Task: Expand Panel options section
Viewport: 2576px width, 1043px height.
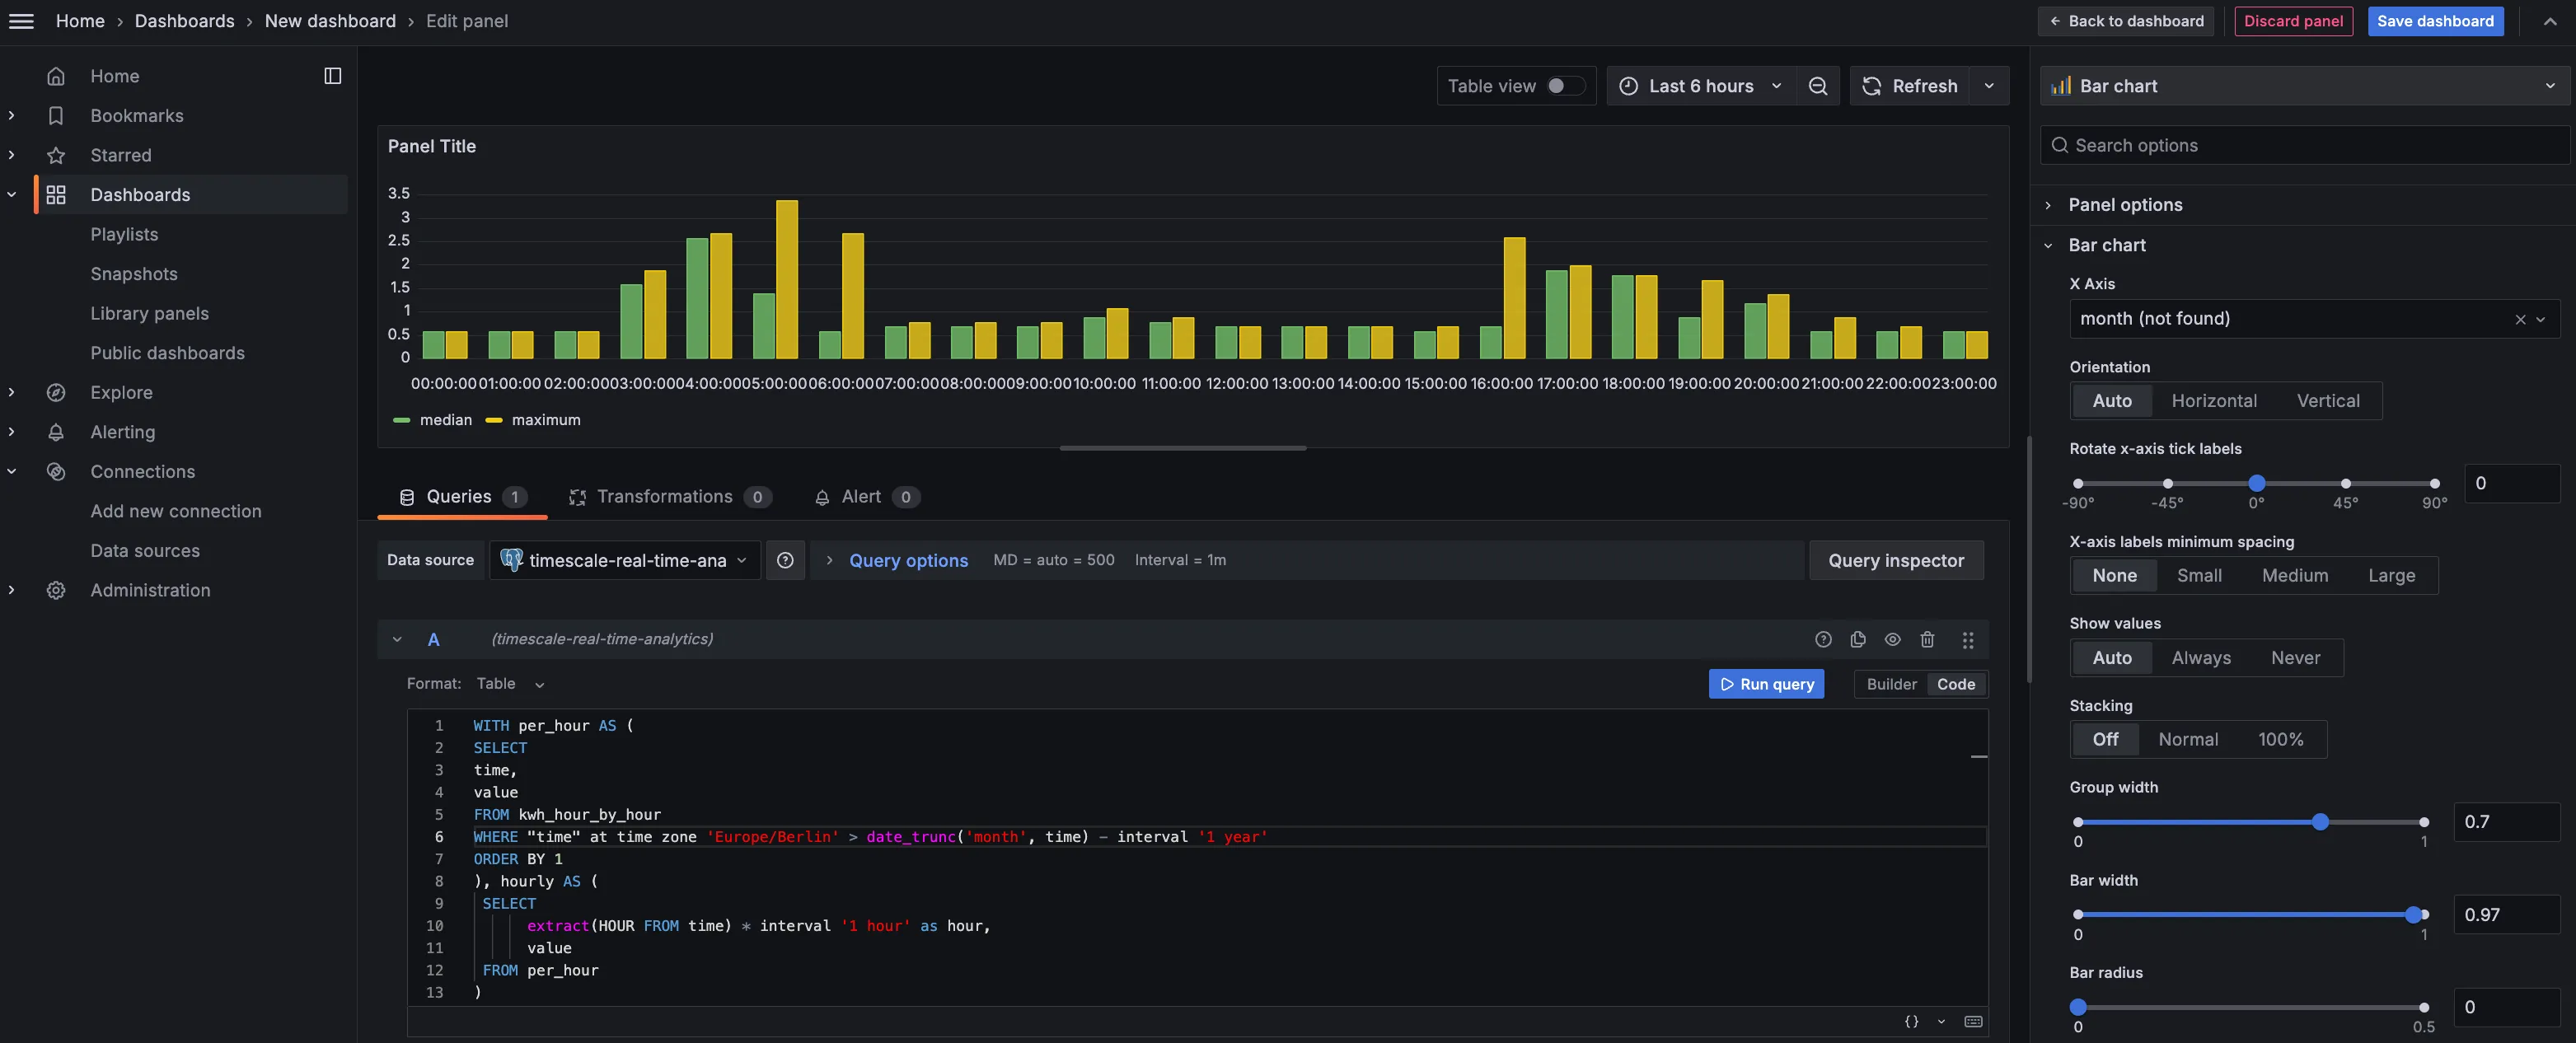Action: coord(2125,205)
